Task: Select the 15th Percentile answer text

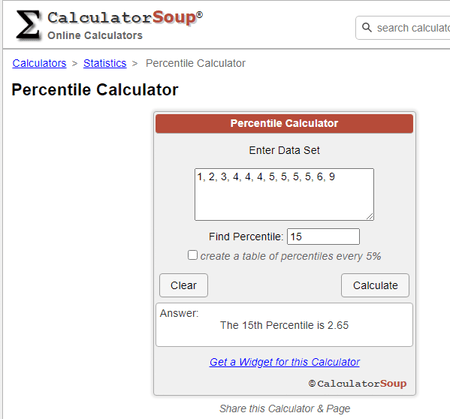Action: click(x=284, y=325)
